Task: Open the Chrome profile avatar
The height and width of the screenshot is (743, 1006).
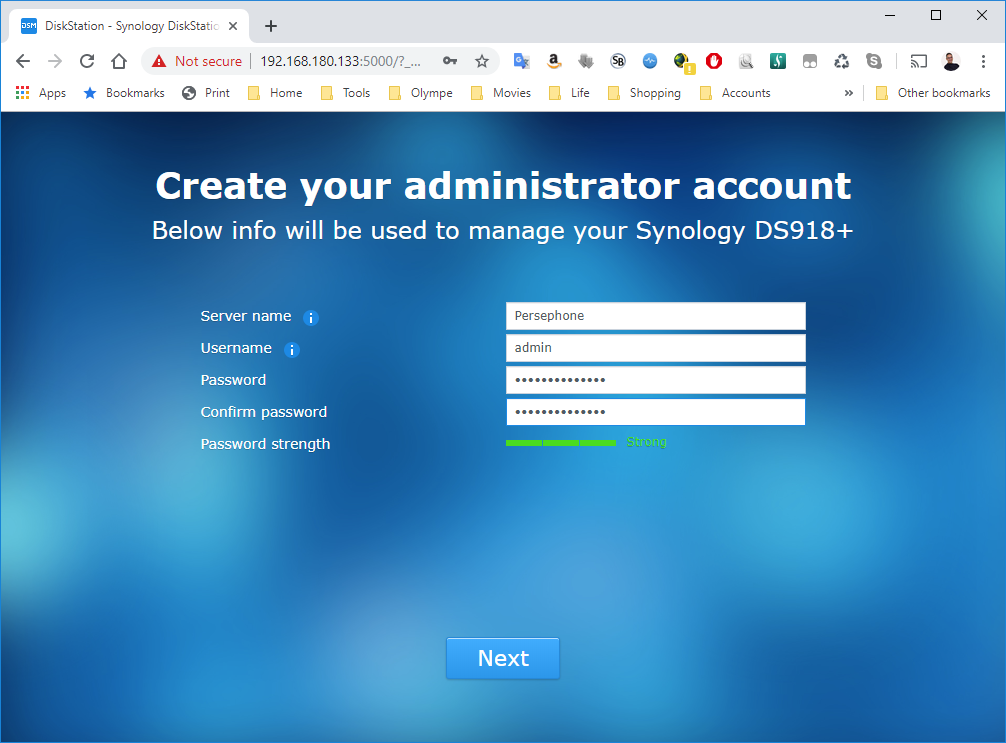Action: coord(951,61)
